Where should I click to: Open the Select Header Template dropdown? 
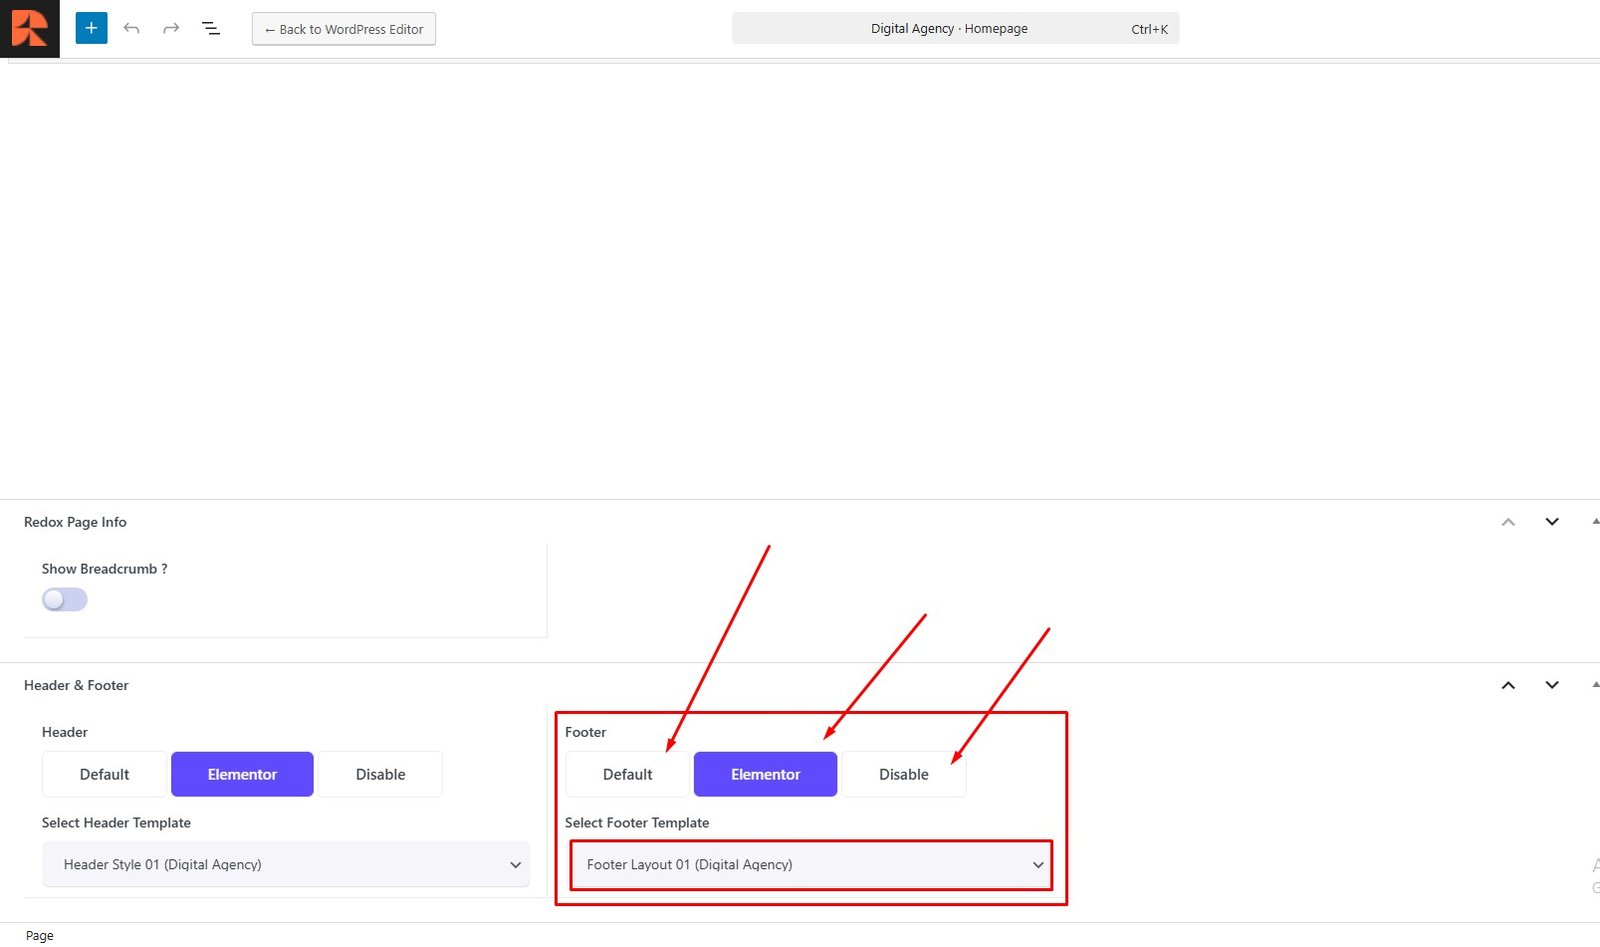tap(286, 864)
